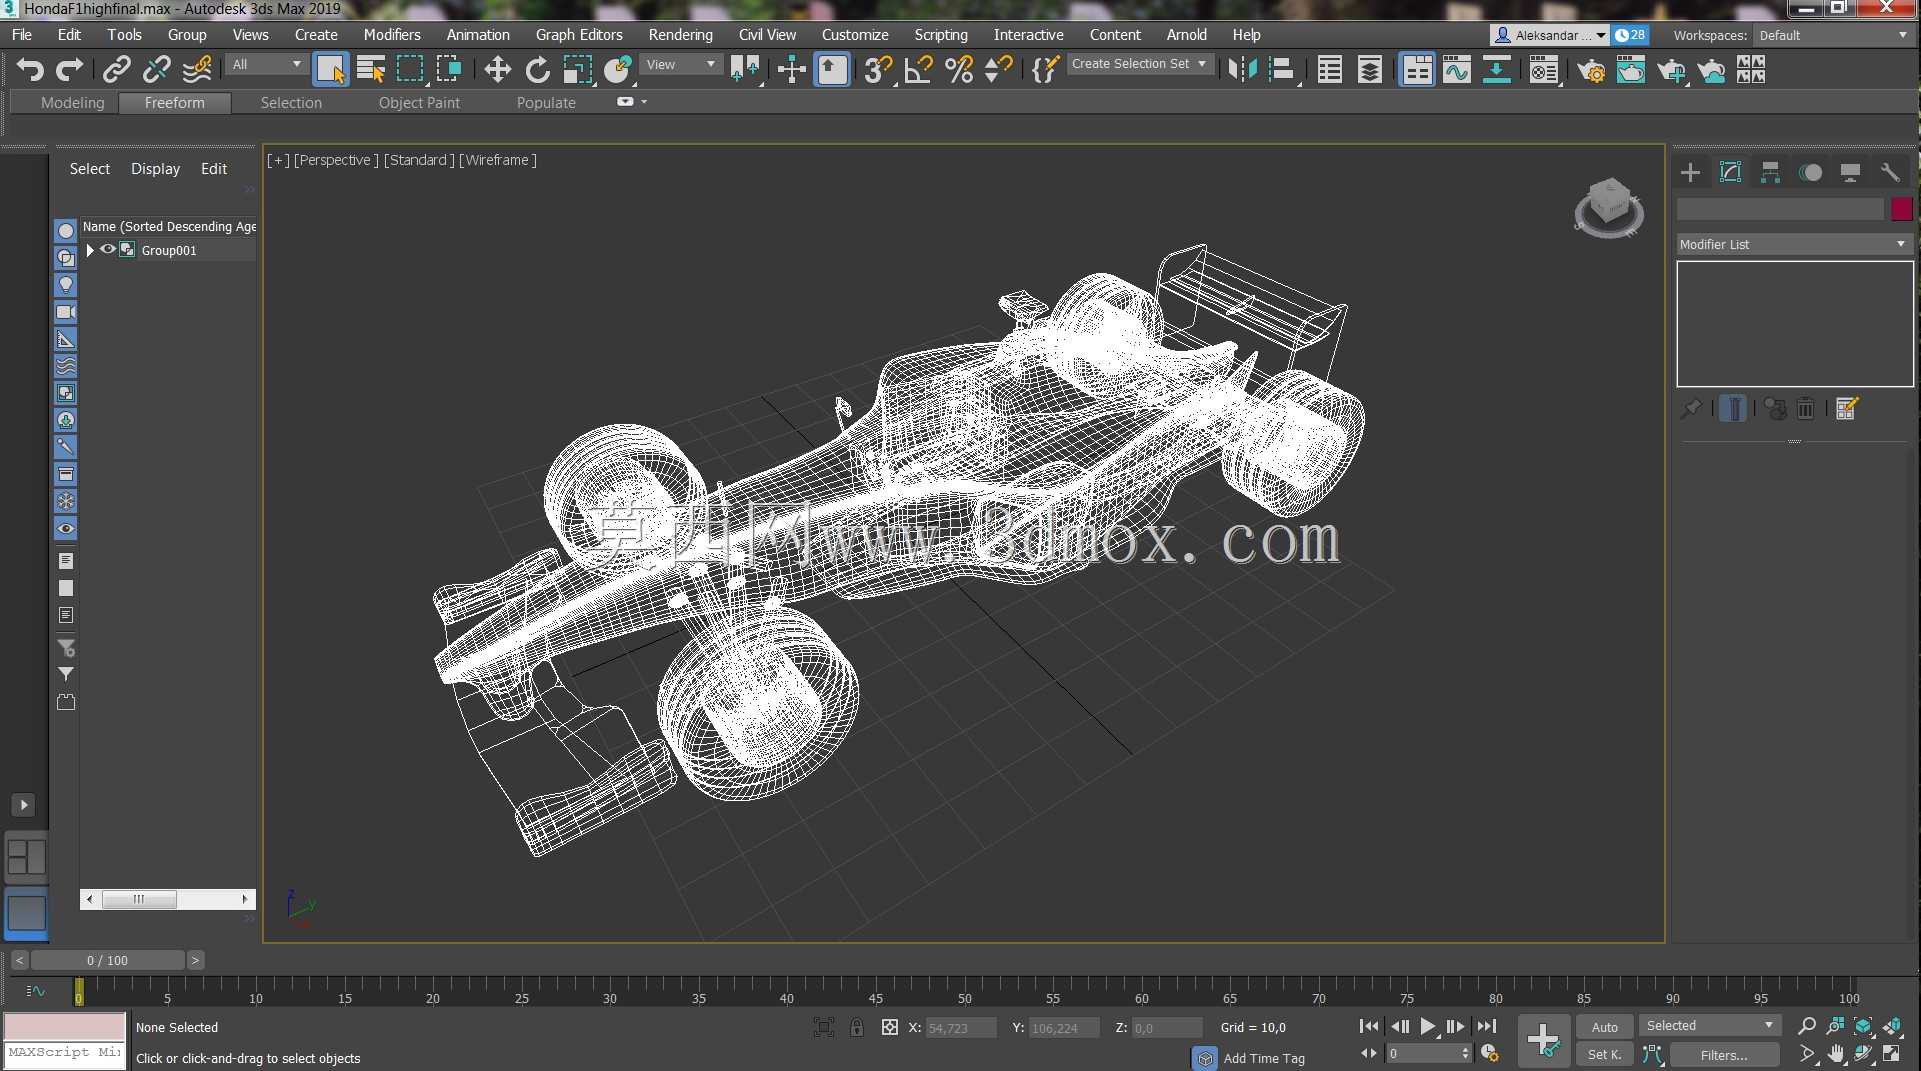Click the Redo arrow icon
This screenshot has width=1921, height=1071.
tap(70, 70)
